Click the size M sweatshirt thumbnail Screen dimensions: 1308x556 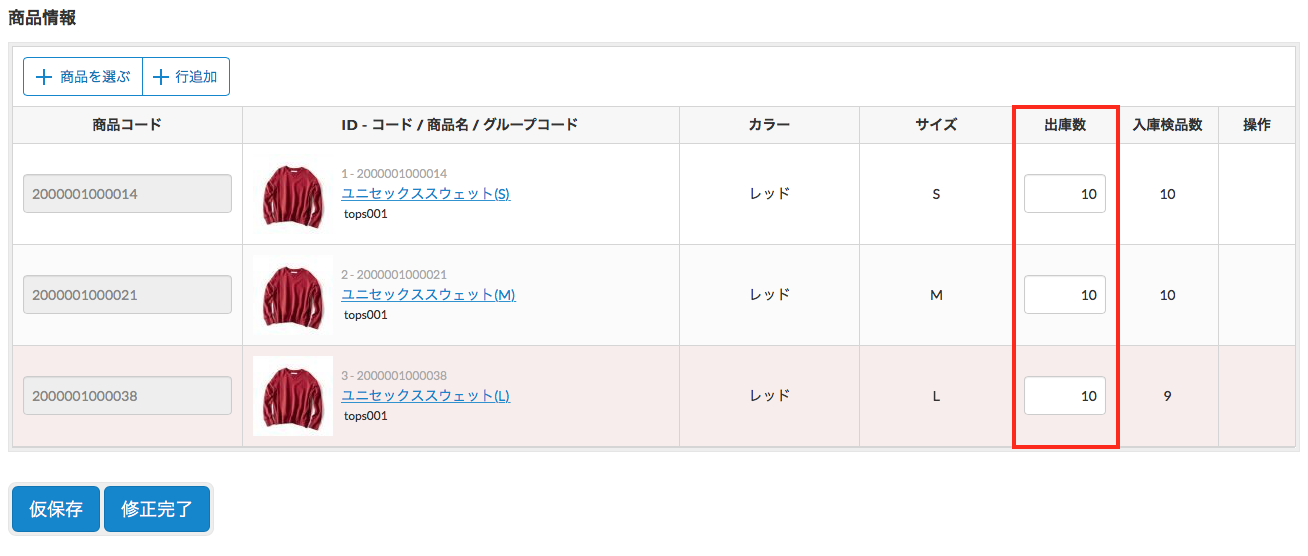coord(293,295)
